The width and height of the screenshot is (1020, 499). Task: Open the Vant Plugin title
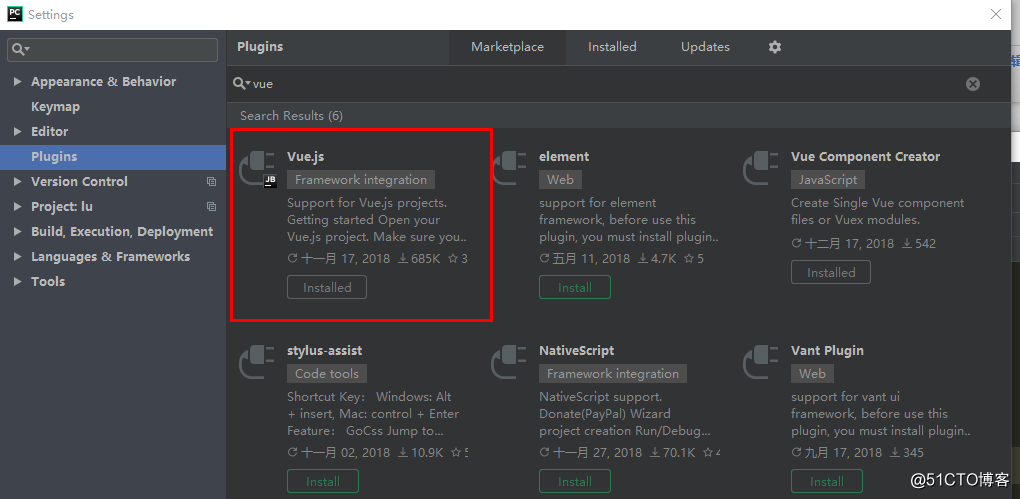tap(827, 351)
